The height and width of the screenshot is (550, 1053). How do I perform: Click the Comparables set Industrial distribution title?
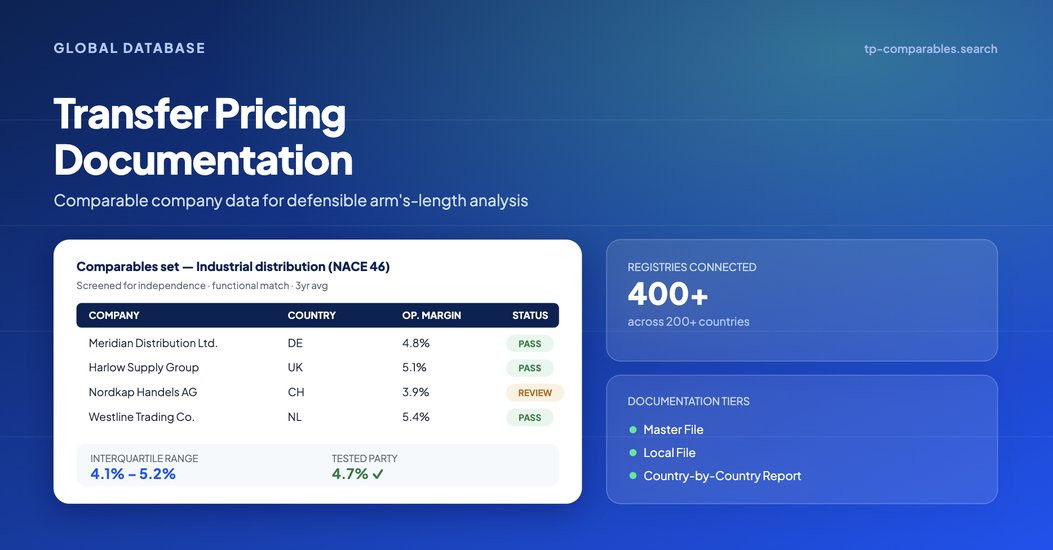[233, 267]
